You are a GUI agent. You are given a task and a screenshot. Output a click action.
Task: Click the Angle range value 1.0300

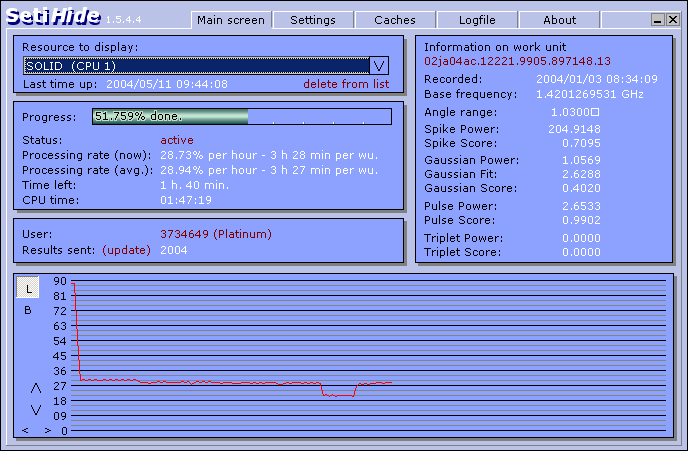coord(575,112)
